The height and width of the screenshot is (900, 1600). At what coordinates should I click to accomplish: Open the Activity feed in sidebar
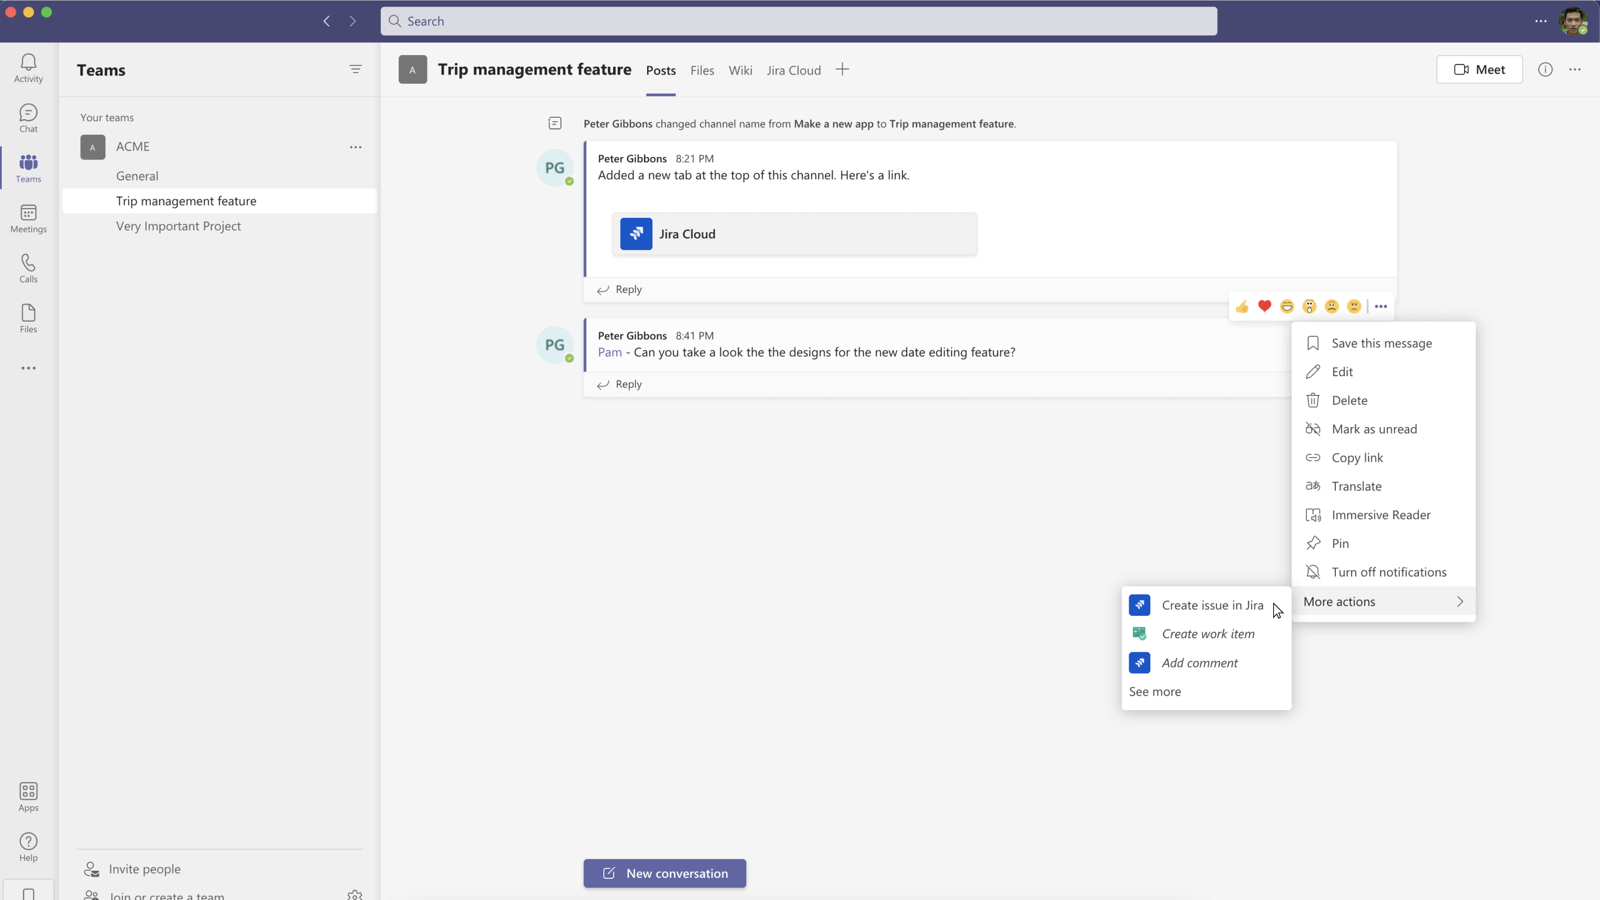tap(28, 67)
